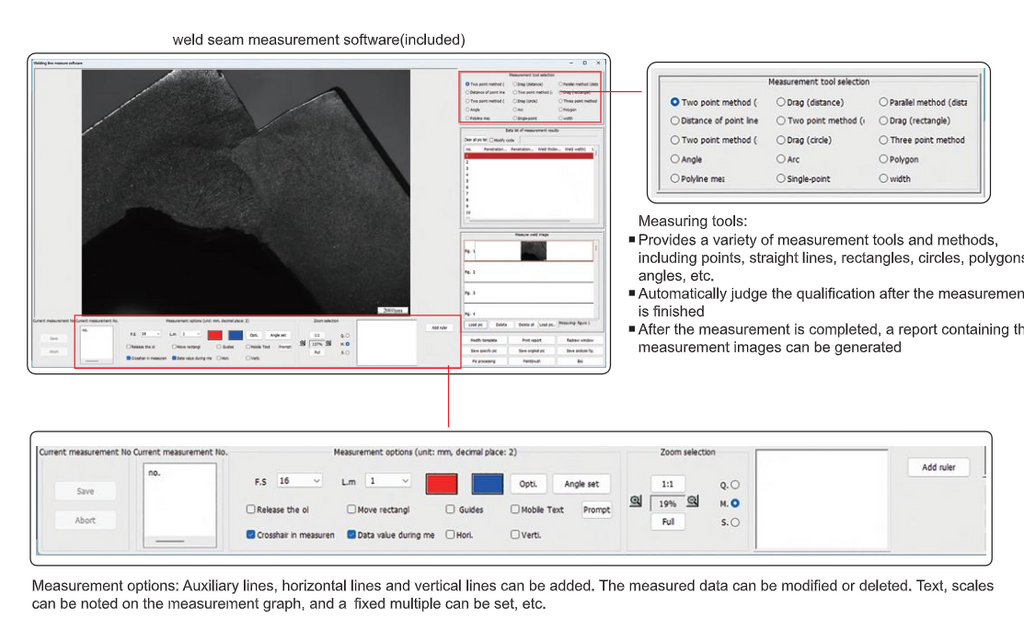Maximize the Welding line measure software window

584,63
